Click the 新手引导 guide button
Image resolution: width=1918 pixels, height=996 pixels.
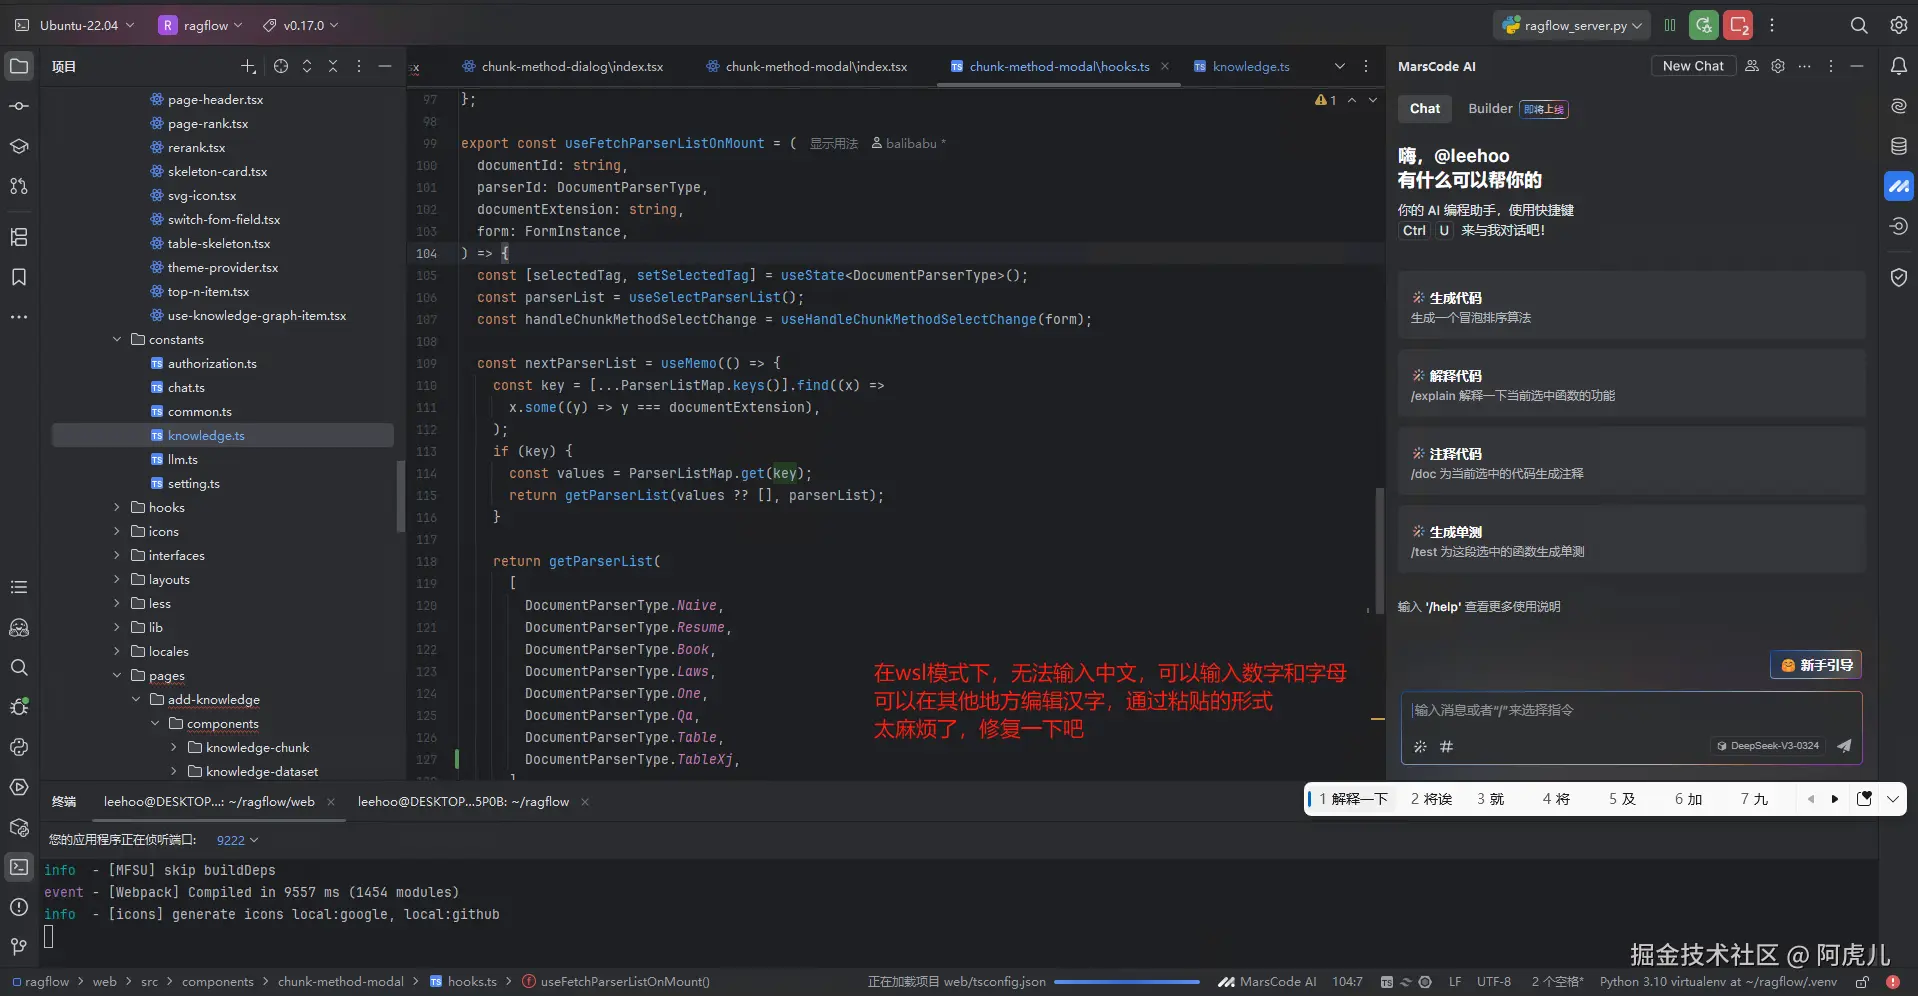pyautogui.click(x=1816, y=665)
